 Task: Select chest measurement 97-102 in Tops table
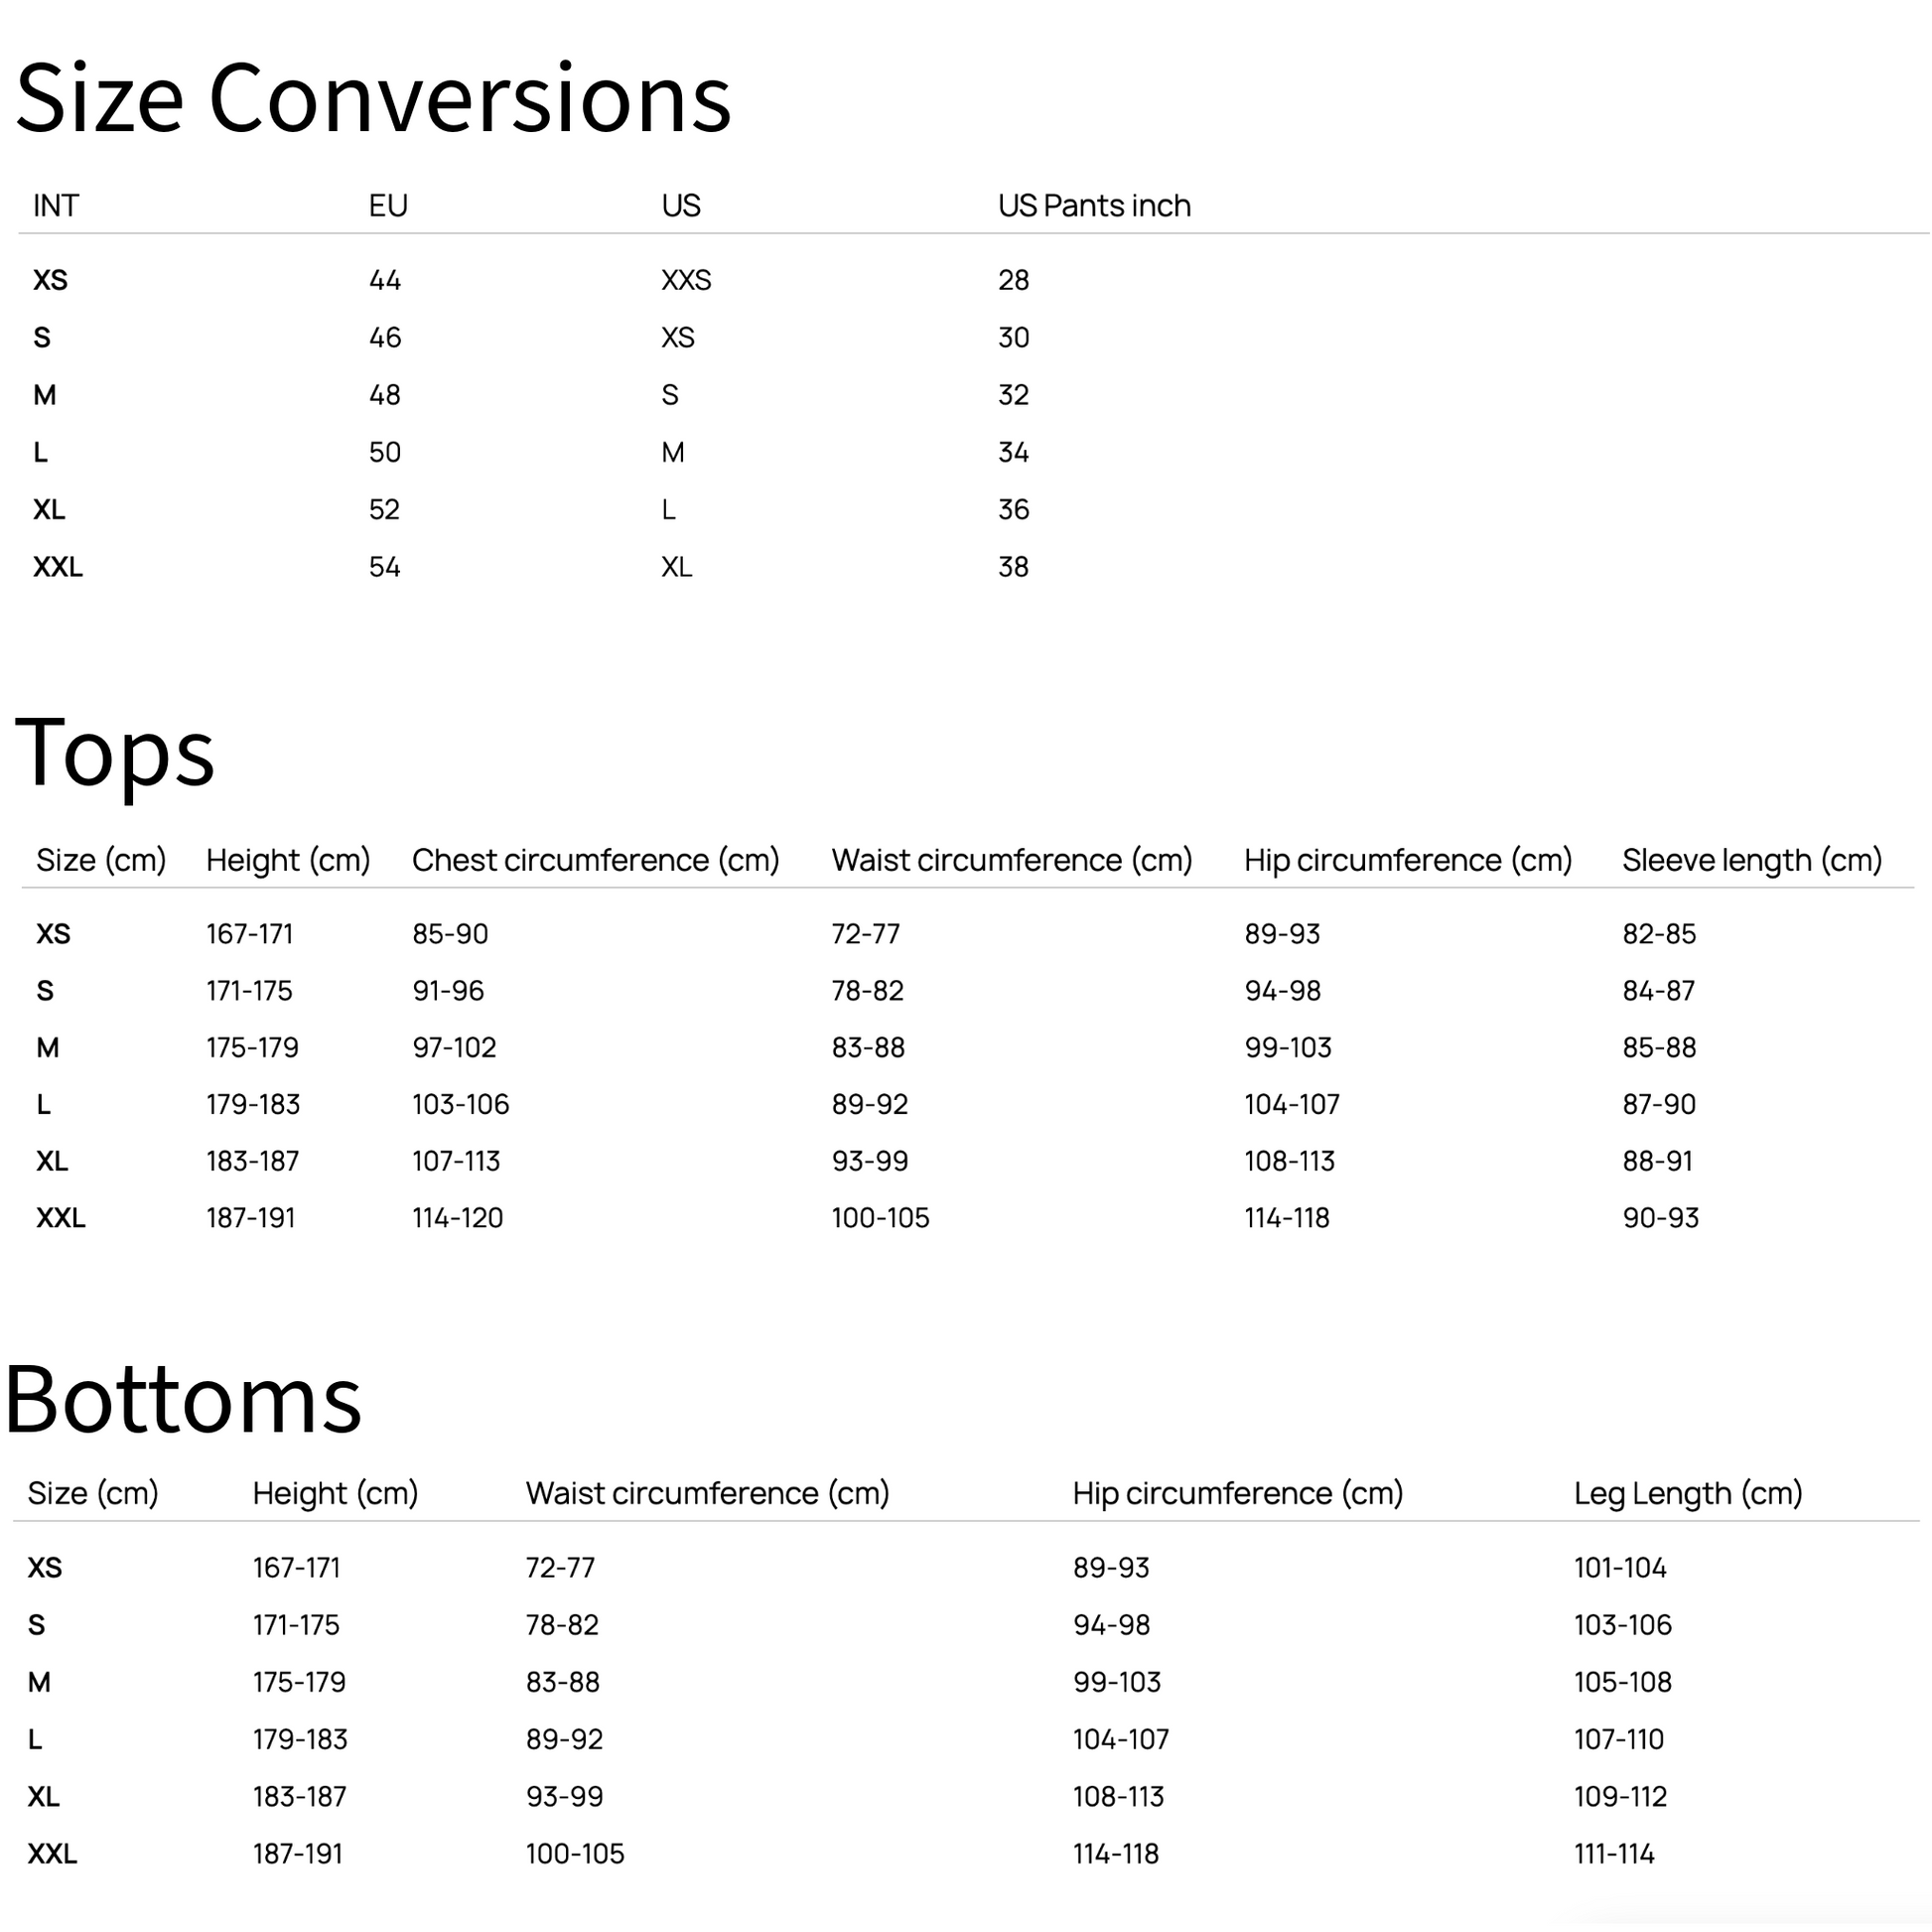click(454, 1047)
